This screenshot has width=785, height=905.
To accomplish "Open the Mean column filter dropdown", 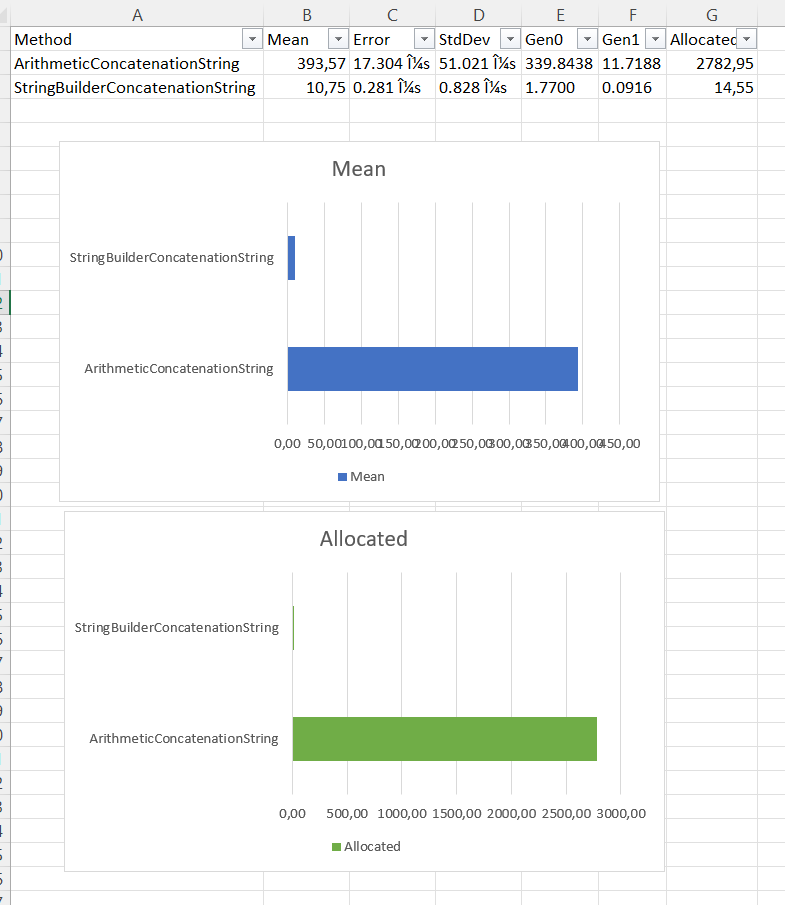I will click(x=337, y=39).
